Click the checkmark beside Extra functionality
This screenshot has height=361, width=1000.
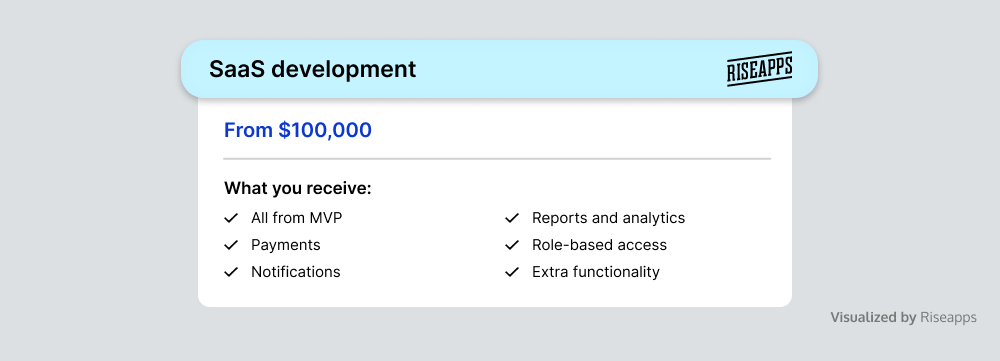coord(512,272)
